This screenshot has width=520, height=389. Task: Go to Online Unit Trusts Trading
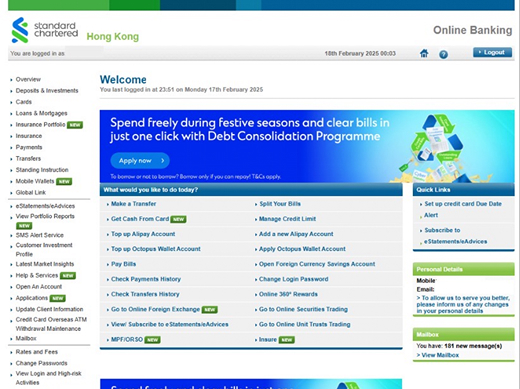305,324
